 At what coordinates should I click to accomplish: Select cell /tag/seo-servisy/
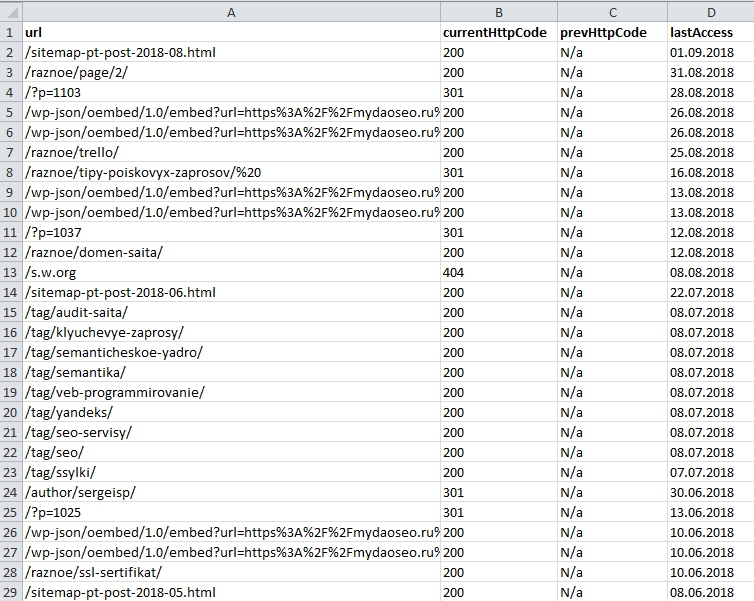[231, 433]
